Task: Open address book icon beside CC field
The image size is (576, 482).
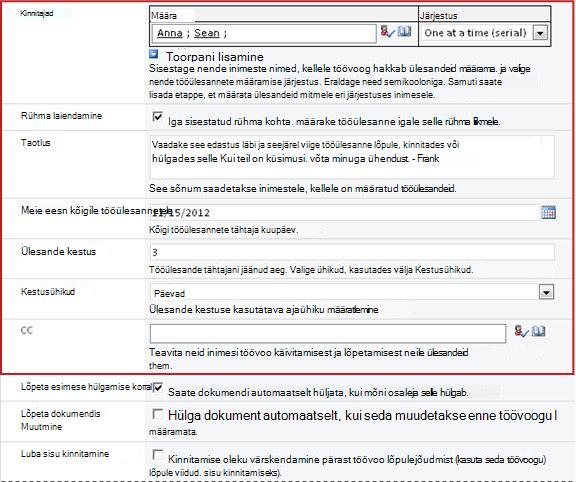Action: [539, 331]
